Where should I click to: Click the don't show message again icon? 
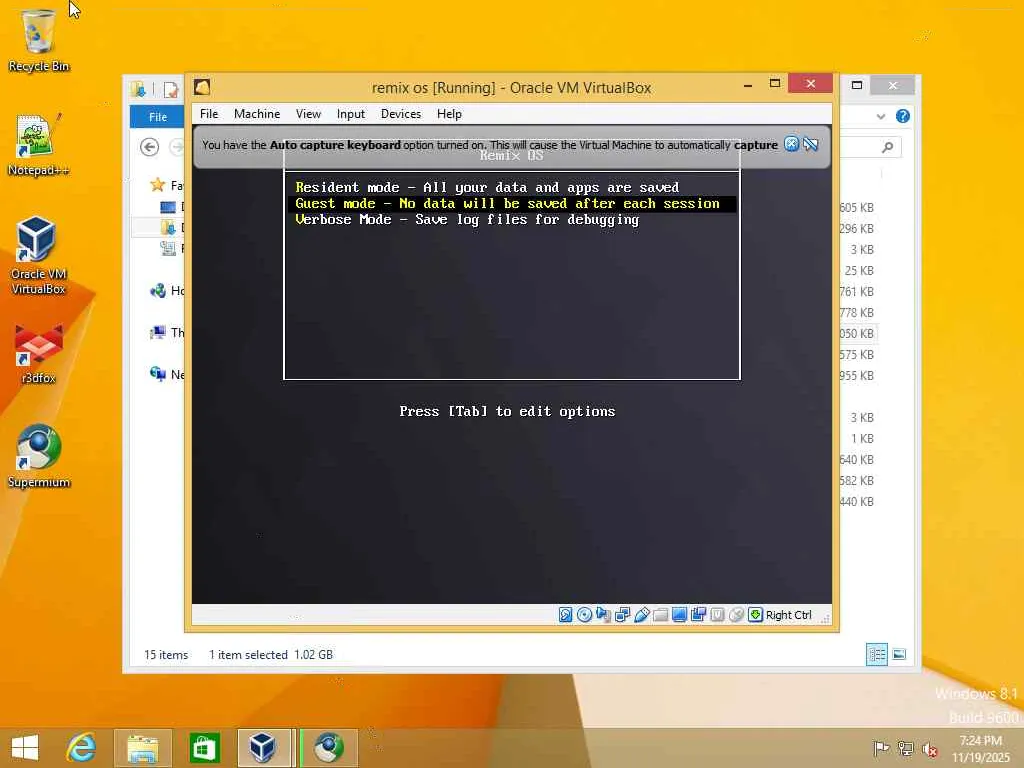811,144
